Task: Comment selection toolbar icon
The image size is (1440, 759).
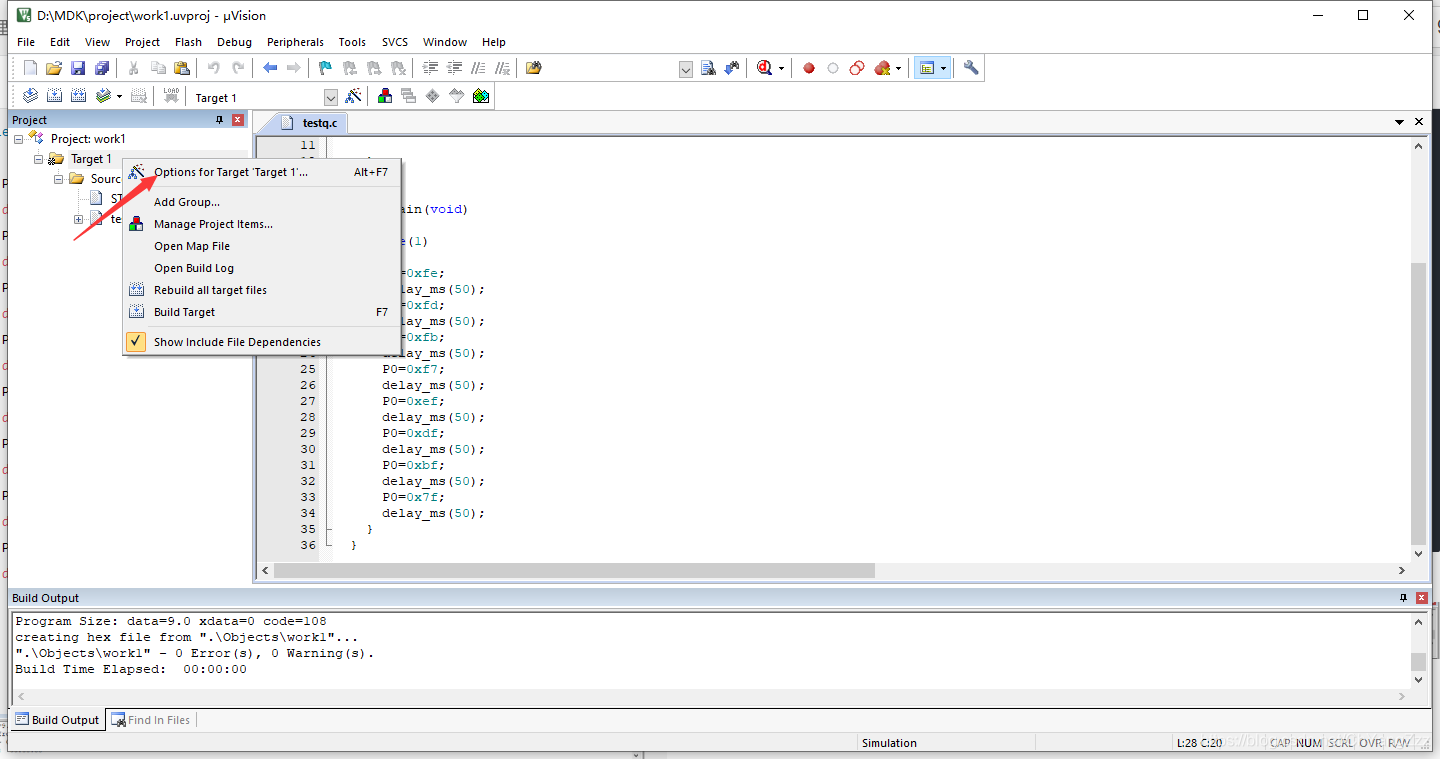Action: point(479,68)
